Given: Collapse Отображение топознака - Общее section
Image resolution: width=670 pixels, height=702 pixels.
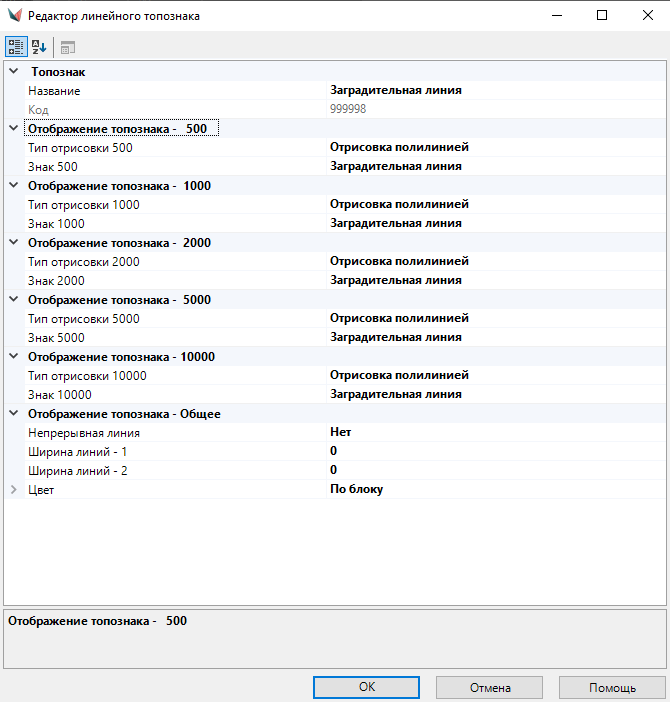Looking at the screenshot, I should (13, 414).
